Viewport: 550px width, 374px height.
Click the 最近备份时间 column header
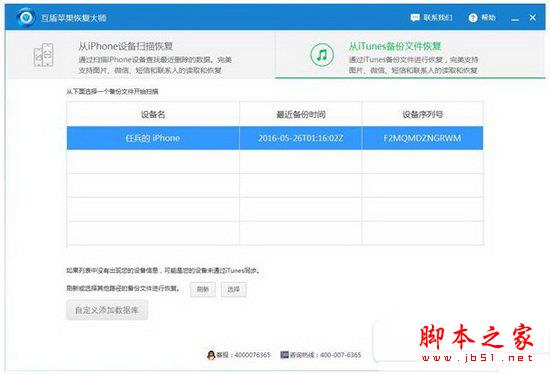coord(301,114)
